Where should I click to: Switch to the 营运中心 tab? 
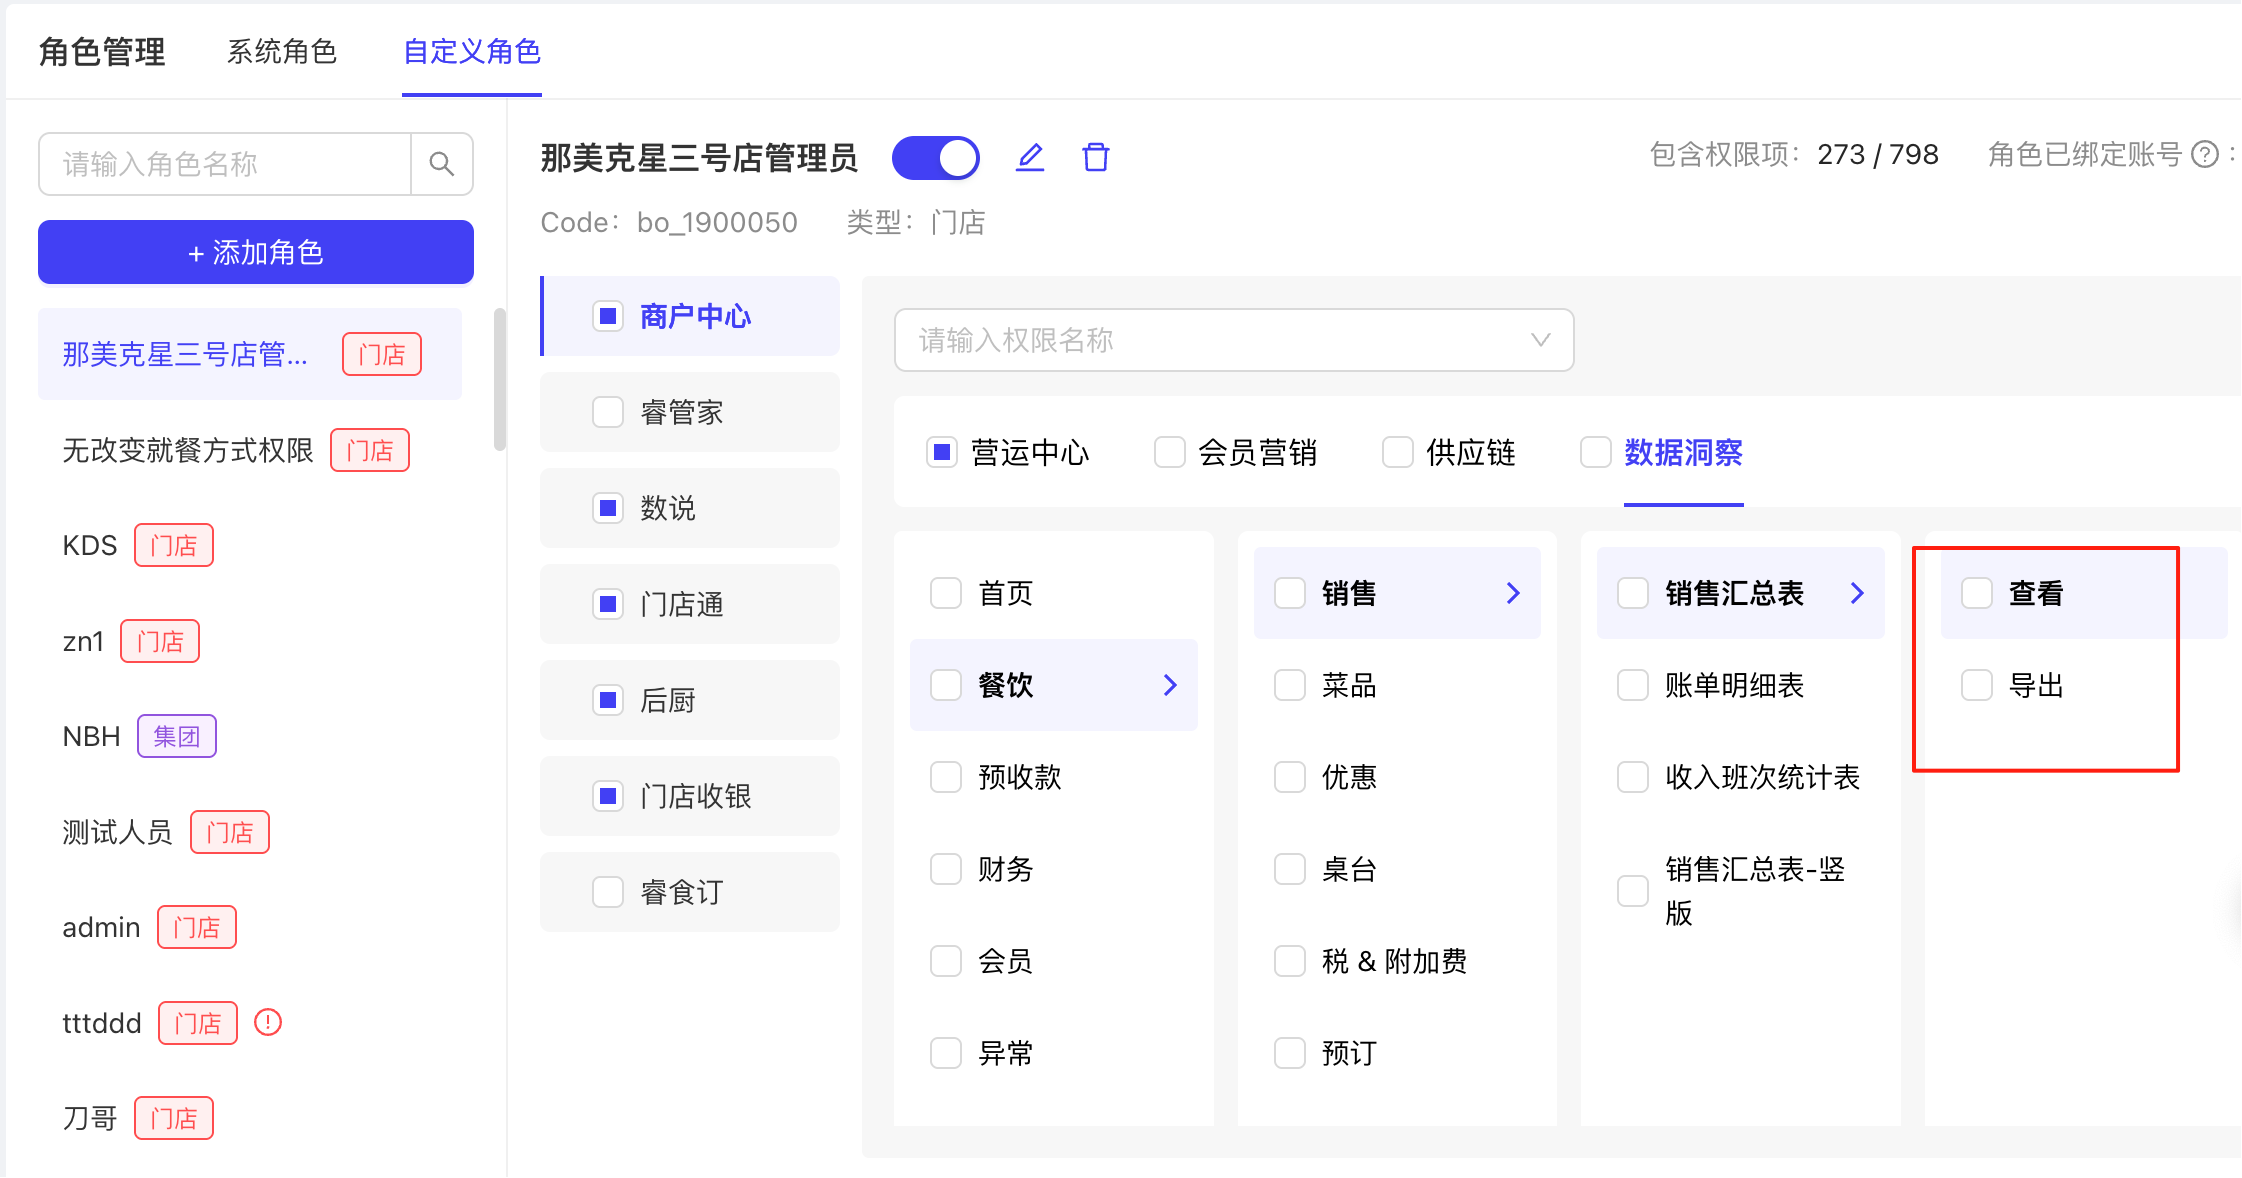pyautogui.click(x=1029, y=453)
